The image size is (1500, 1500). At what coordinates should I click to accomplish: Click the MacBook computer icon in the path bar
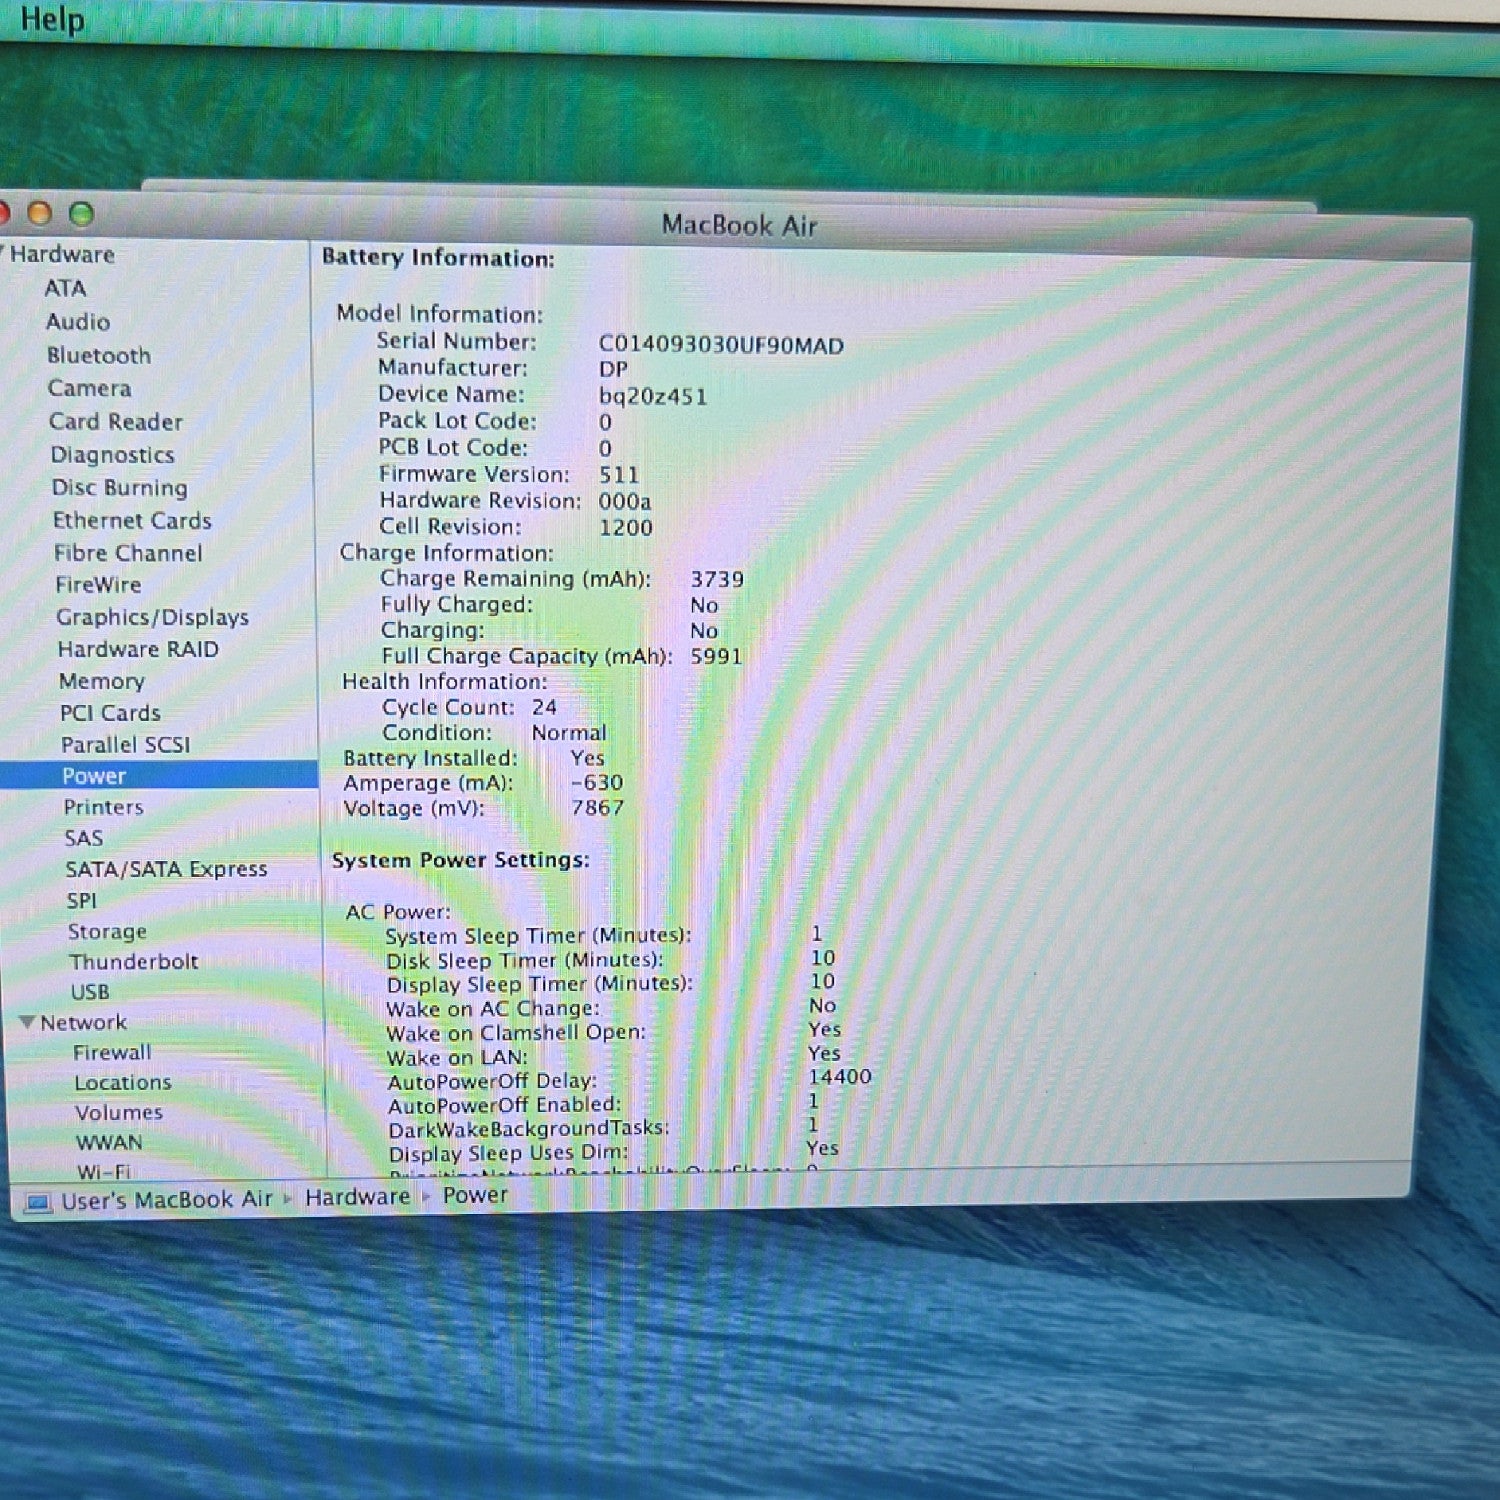tap(39, 1202)
